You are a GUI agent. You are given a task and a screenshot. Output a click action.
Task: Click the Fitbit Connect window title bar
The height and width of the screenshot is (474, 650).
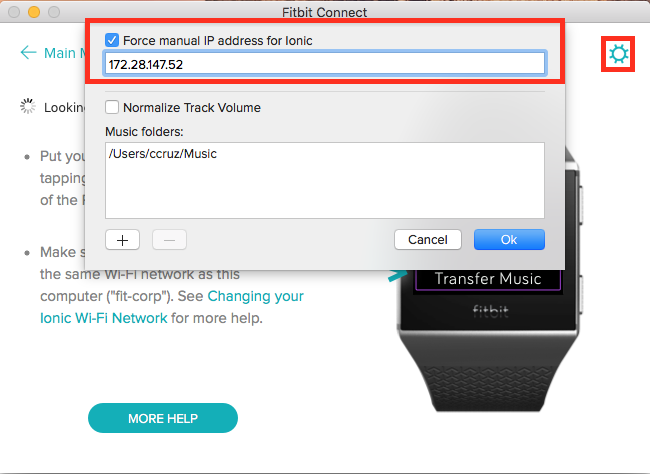point(325,12)
